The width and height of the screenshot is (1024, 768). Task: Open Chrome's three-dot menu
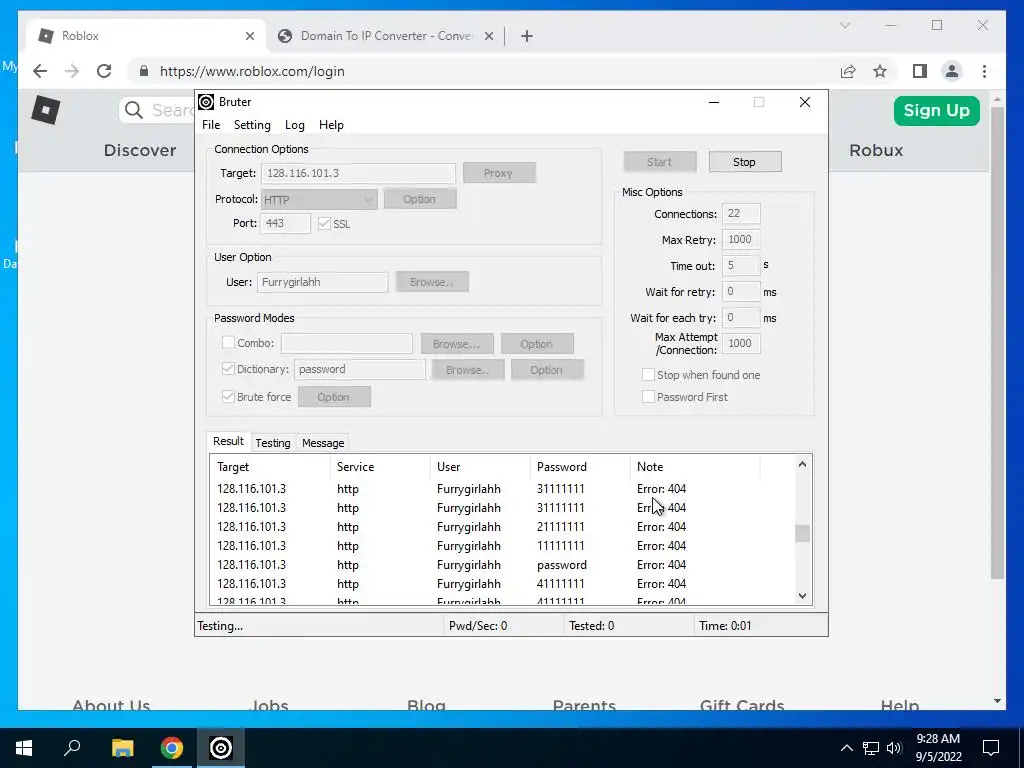coord(984,71)
